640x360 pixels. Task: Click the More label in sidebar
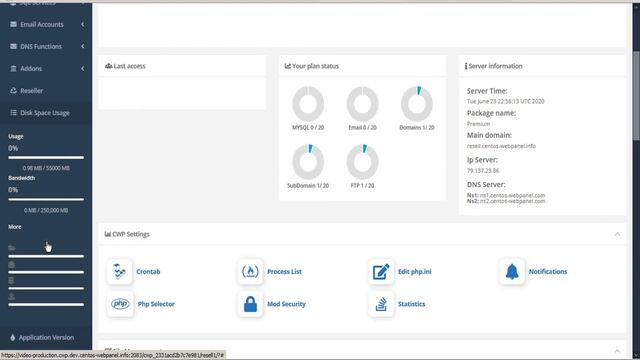tap(15, 227)
